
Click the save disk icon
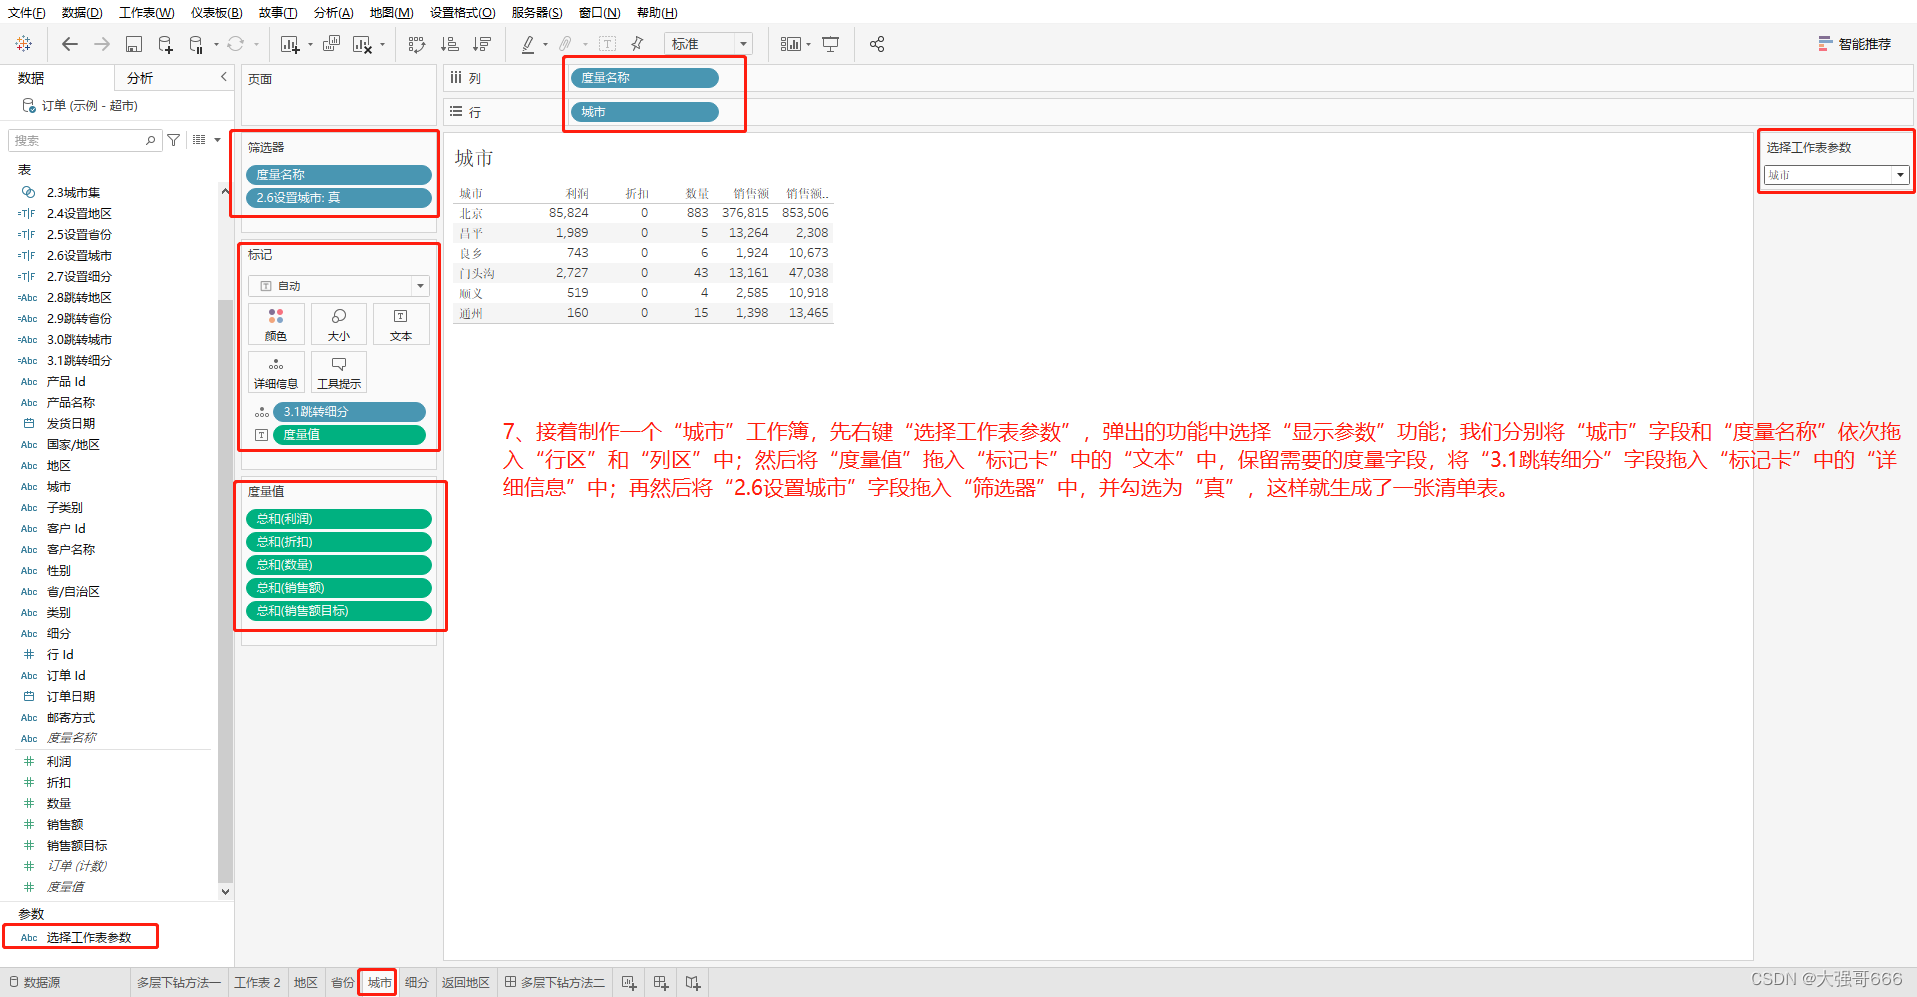pyautogui.click(x=134, y=44)
